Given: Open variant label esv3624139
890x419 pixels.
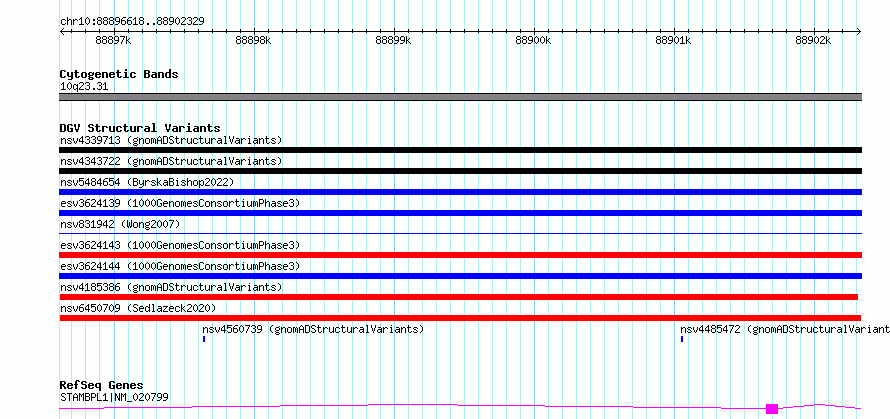Looking at the screenshot, I should point(180,203).
